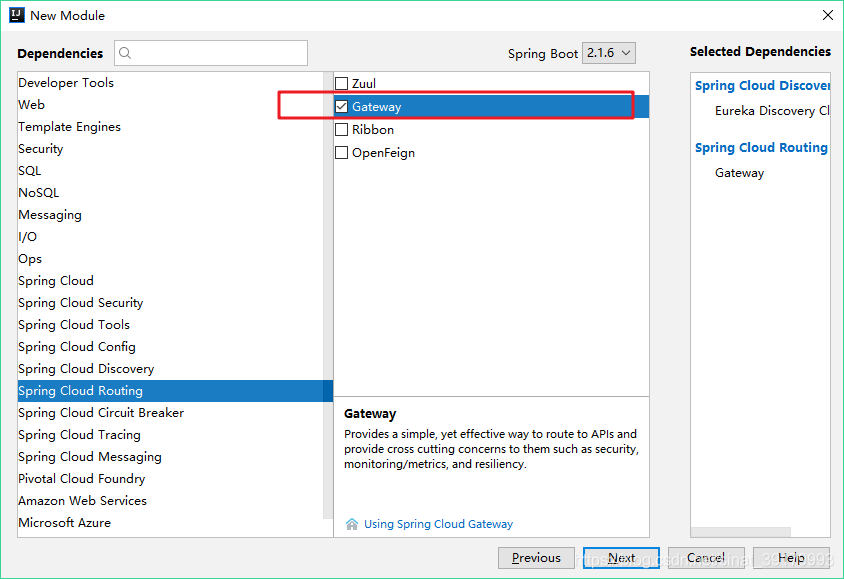Viewport: 844px width, 579px height.
Task: Choose the Security category
Action: [x=170, y=149]
